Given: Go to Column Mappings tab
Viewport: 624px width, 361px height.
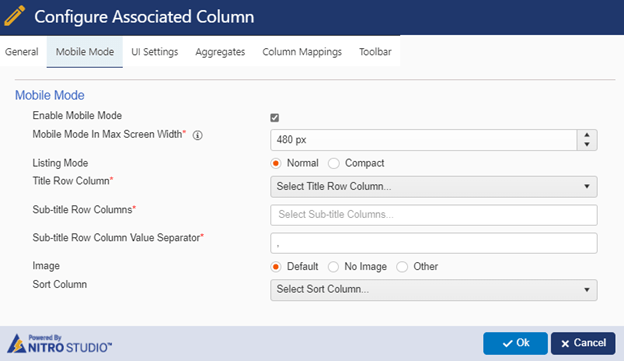Looking at the screenshot, I should tap(302, 52).
